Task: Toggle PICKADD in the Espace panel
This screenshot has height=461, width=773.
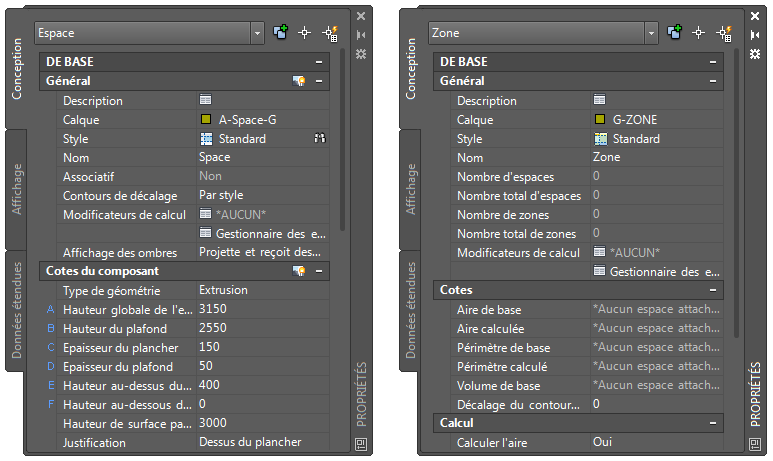Action: tap(281, 33)
